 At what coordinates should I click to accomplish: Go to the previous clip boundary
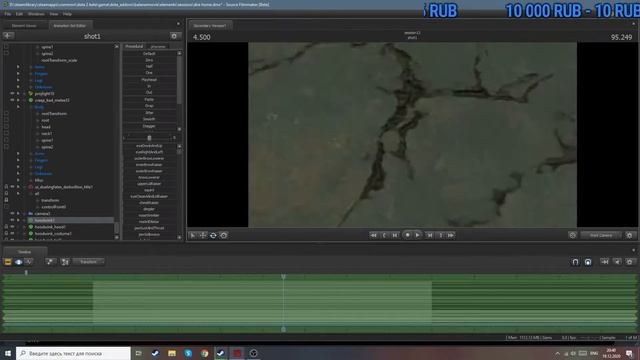384,235
